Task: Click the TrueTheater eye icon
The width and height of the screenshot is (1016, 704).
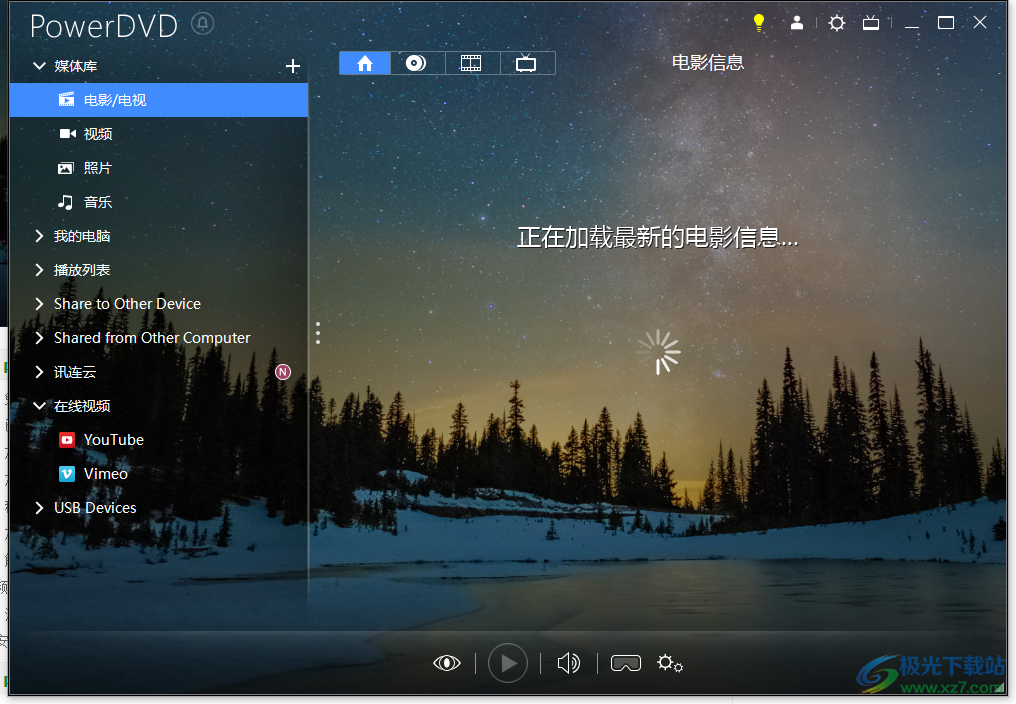Action: 446,663
